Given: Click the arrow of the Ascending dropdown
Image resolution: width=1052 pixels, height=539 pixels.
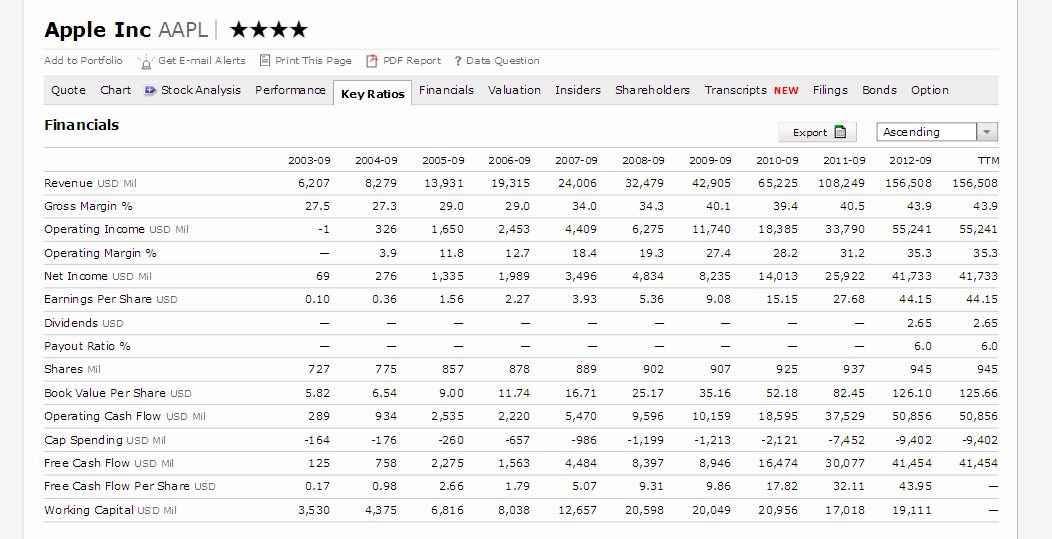Looking at the screenshot, I should point(986,132).
